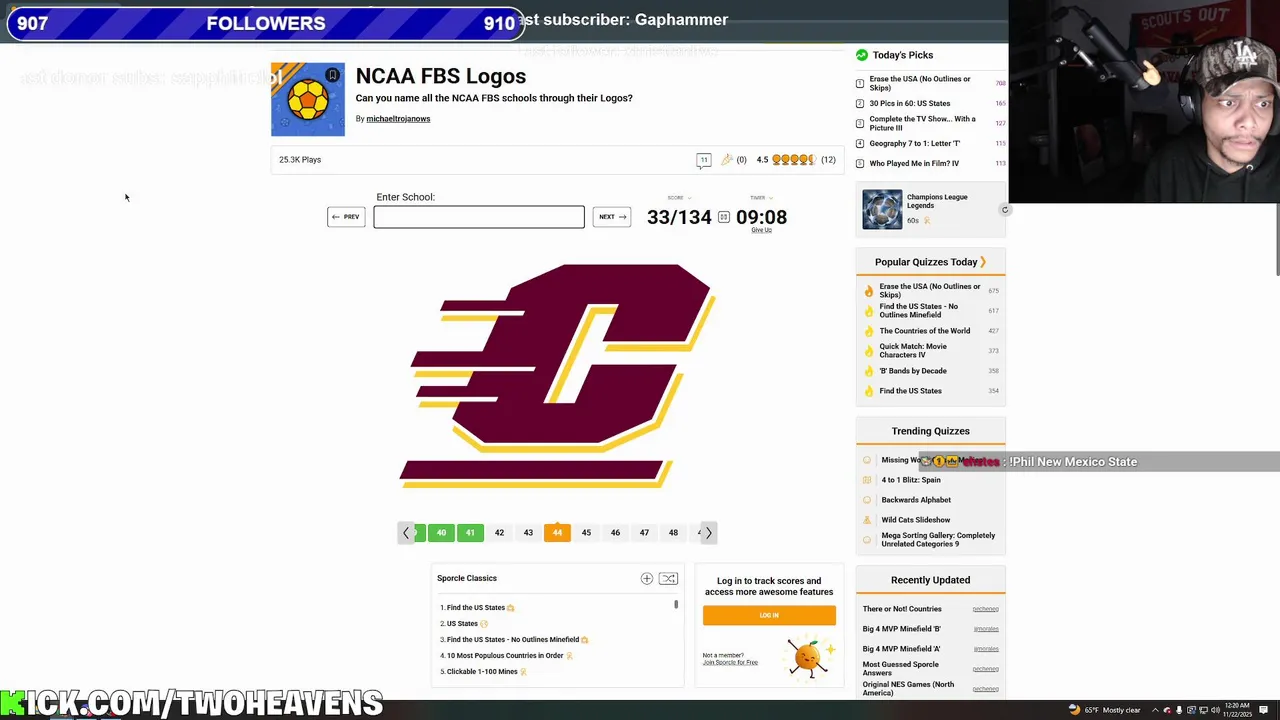Screen dimensions: 1280x720
Task: Open the weather widget showing 65°F
Action: 1104,710
